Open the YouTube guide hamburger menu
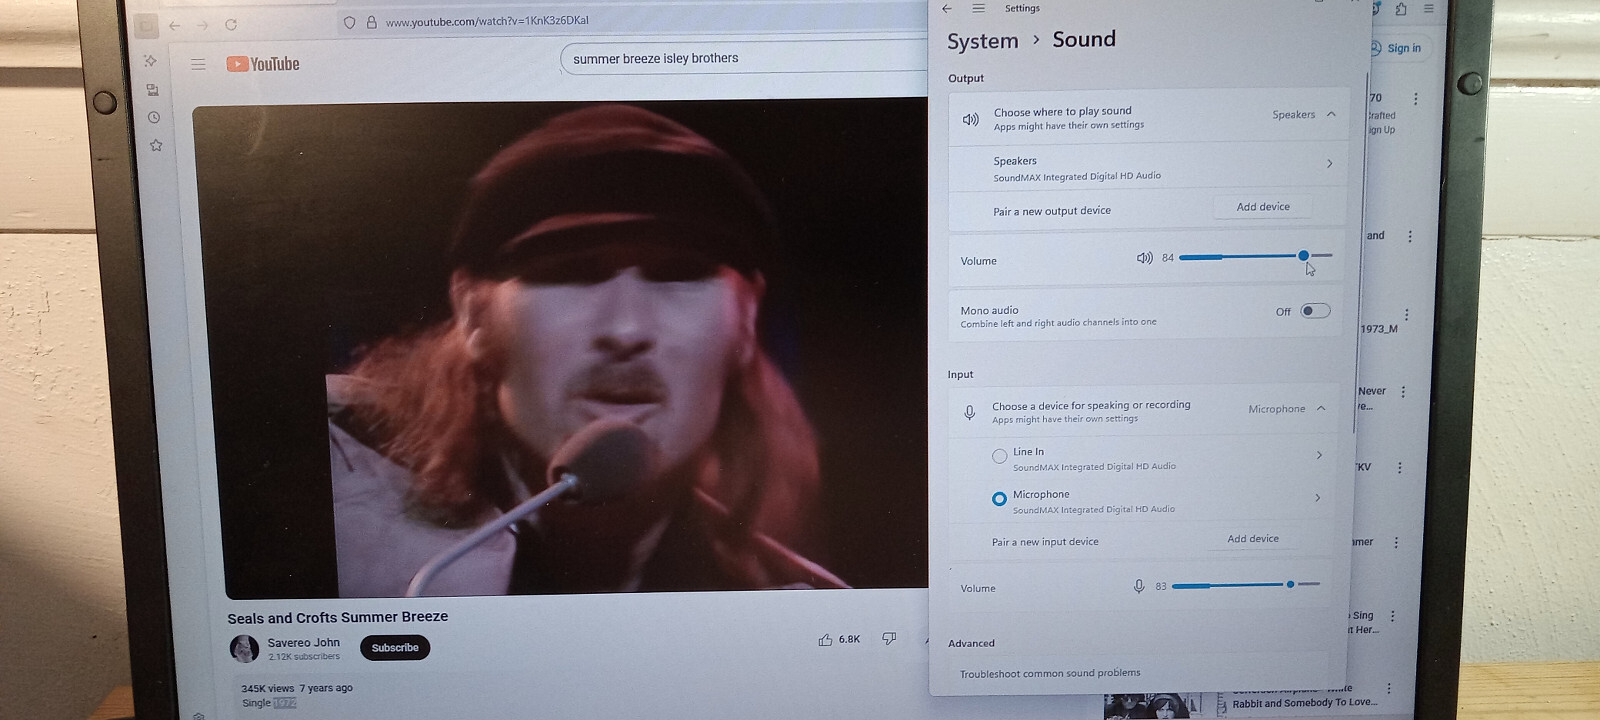1600x720 pixels. click(x=198, y=64)
